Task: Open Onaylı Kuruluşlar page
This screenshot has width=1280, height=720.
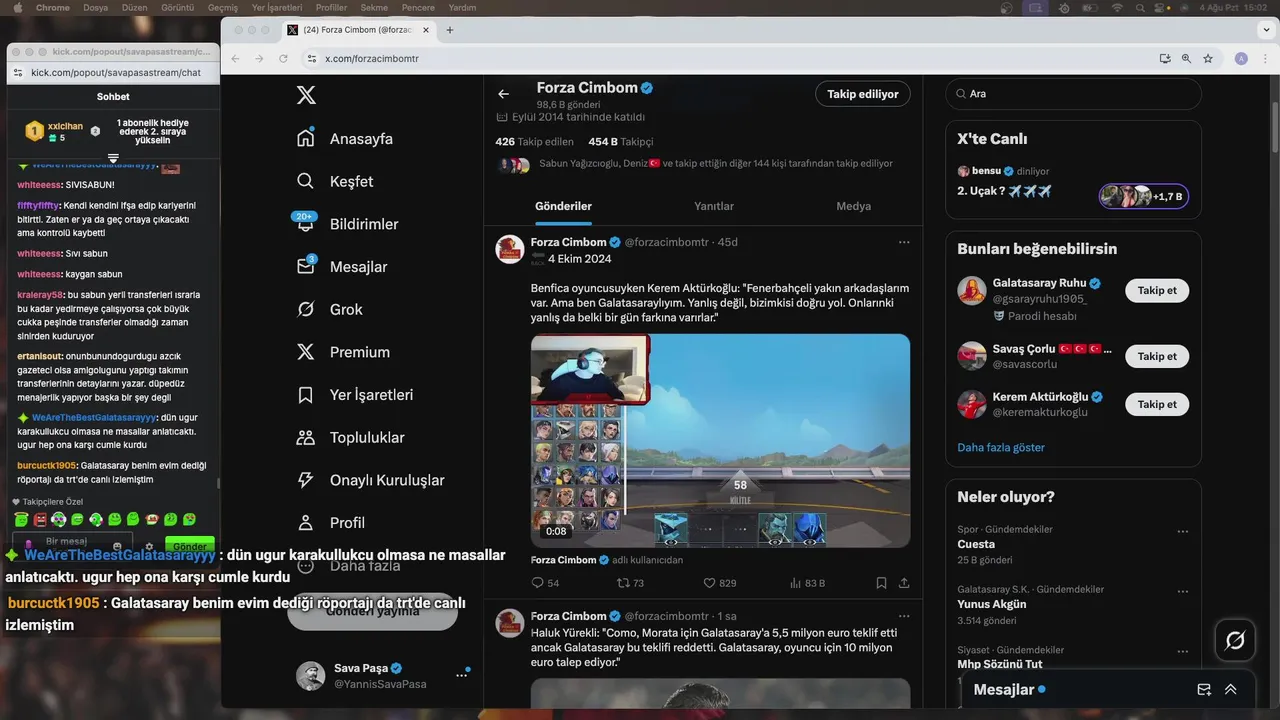Action: (x=371, y=480)
